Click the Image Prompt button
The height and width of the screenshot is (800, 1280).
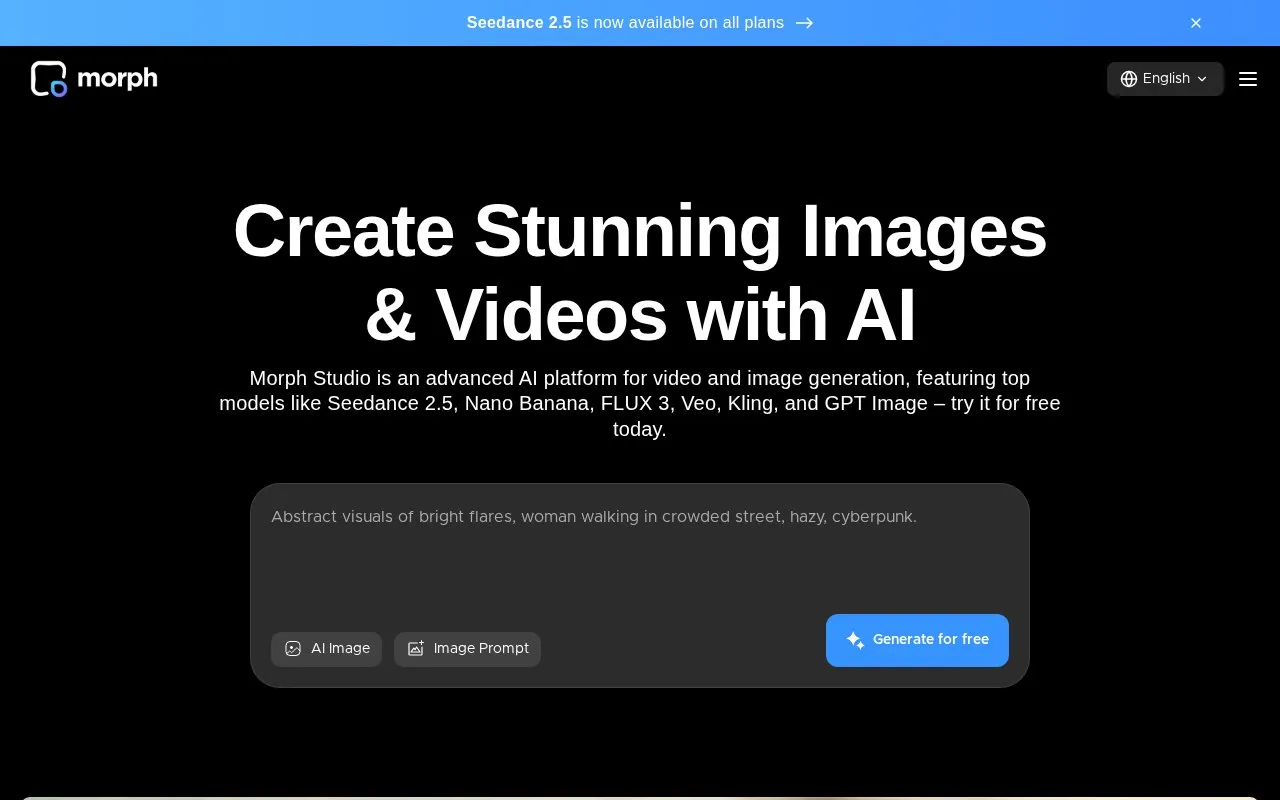point(467,649)
